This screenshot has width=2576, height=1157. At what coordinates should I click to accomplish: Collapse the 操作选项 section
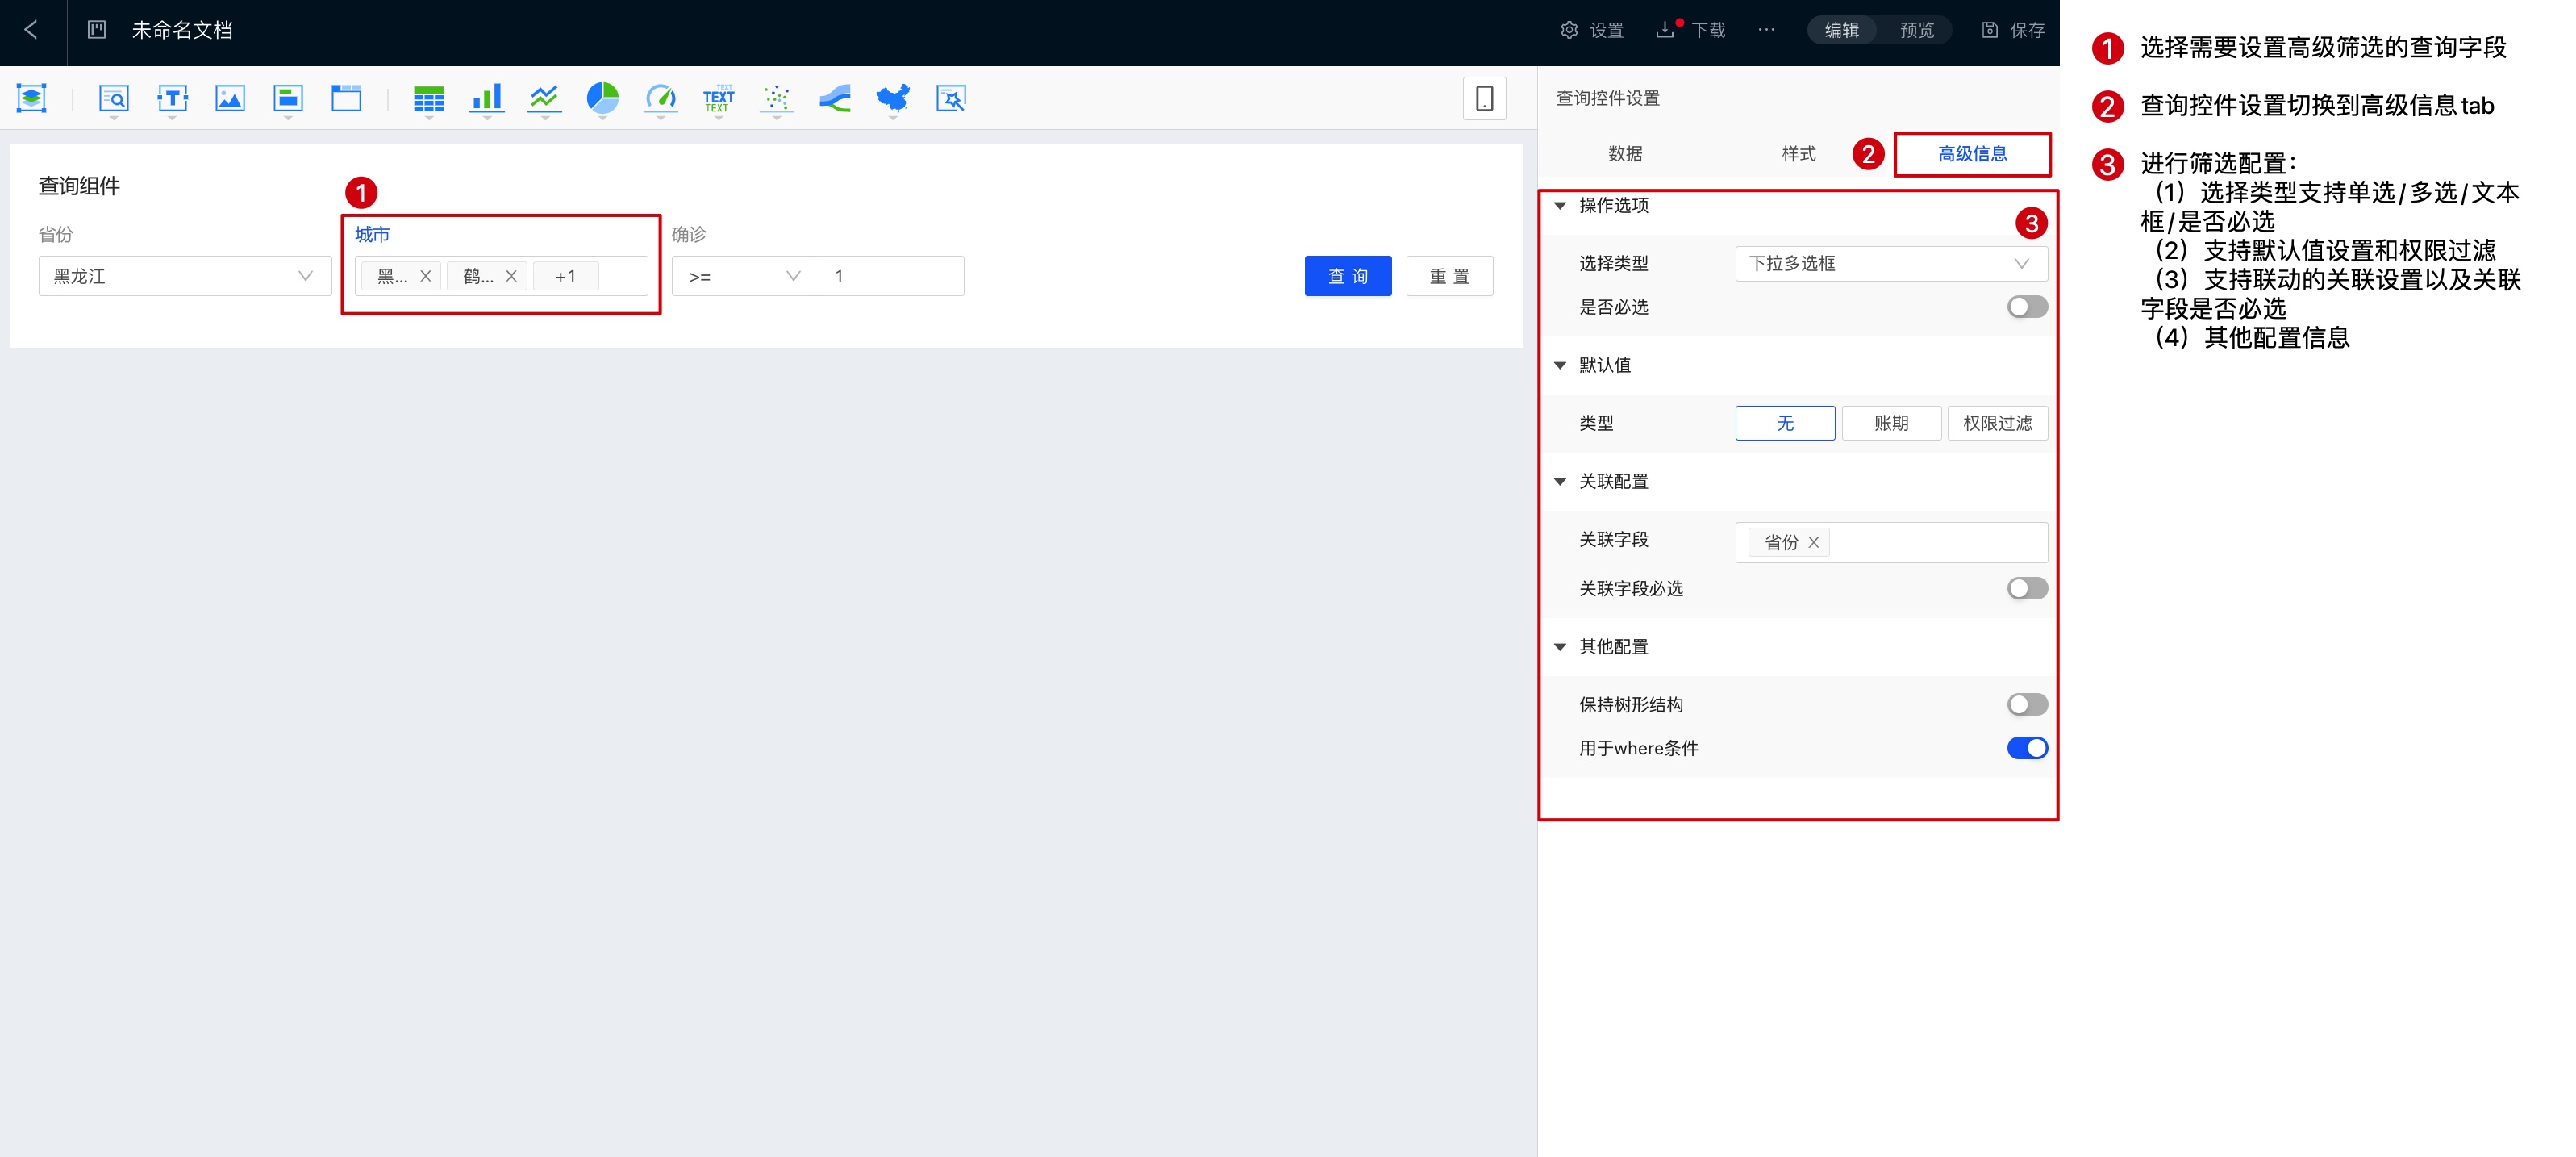[1560, 205]
